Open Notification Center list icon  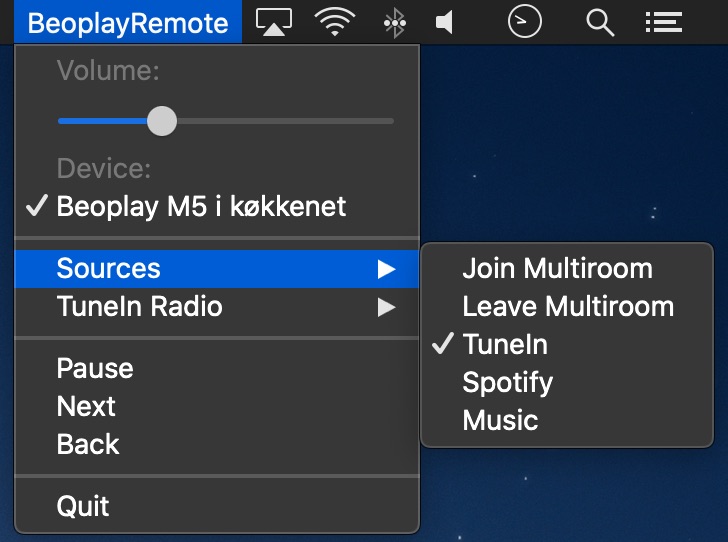(663, 22)
